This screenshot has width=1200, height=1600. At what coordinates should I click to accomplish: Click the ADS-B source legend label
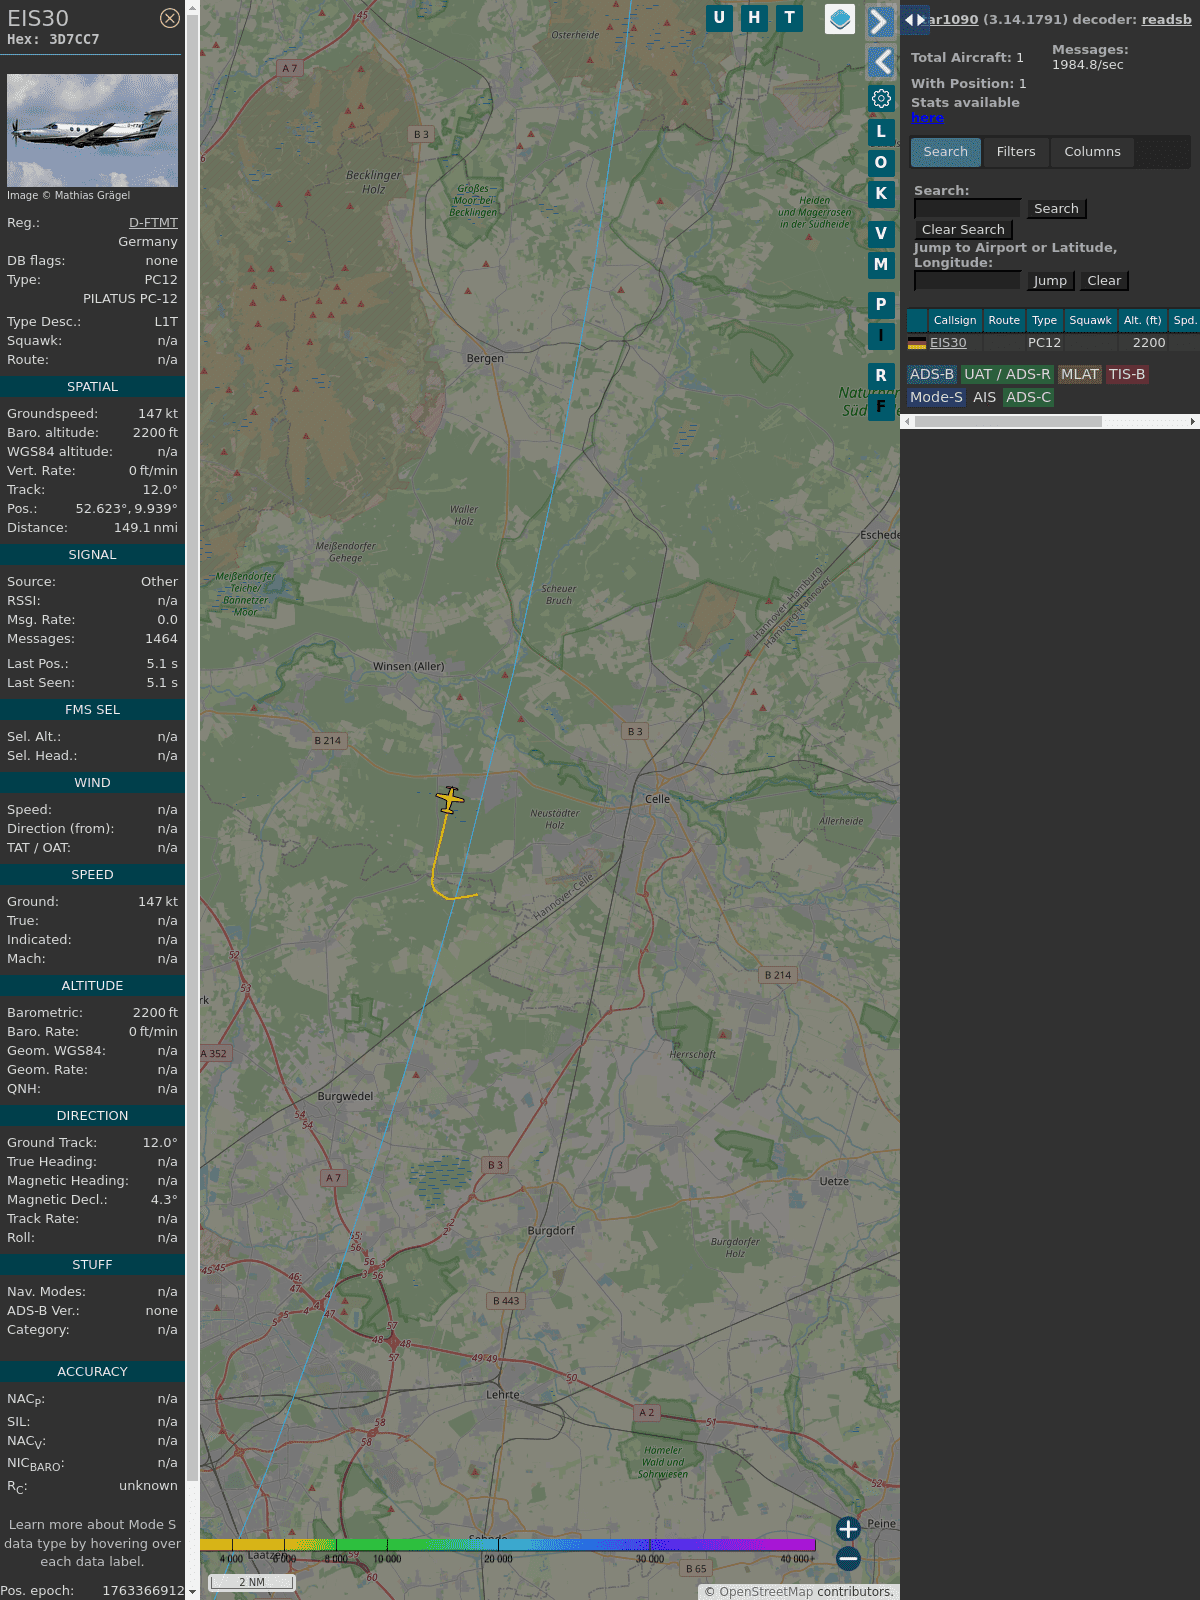(932, 374)
